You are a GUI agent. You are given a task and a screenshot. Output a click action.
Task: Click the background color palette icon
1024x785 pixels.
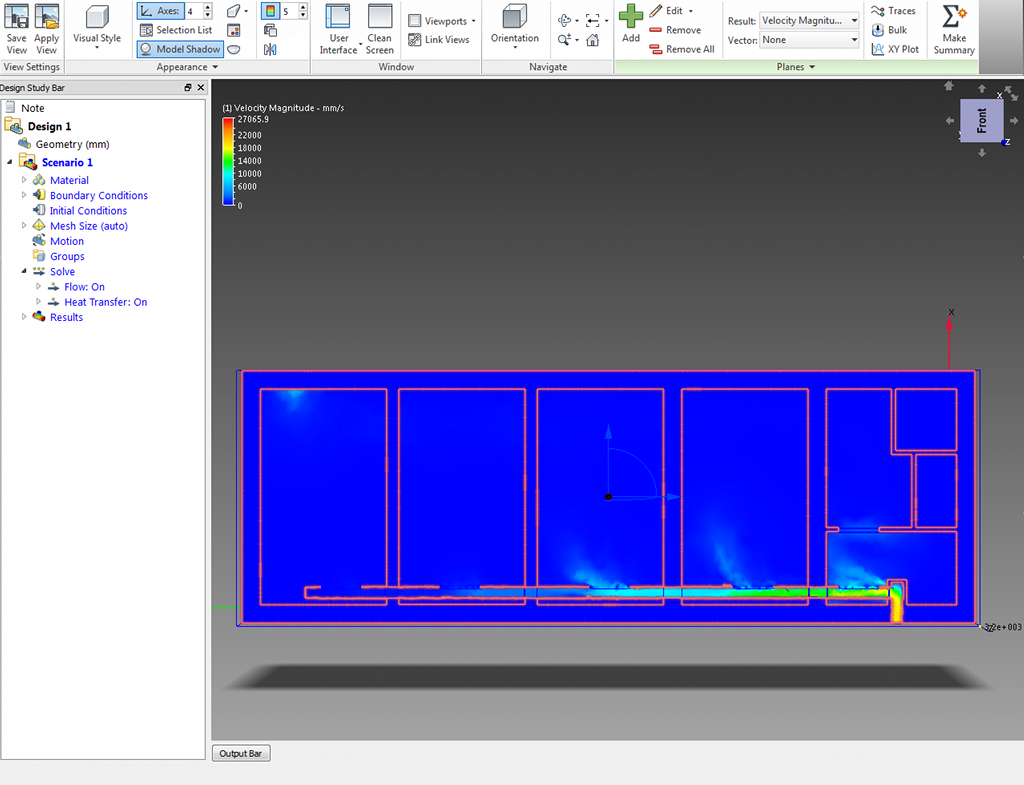tap(234, 30)
